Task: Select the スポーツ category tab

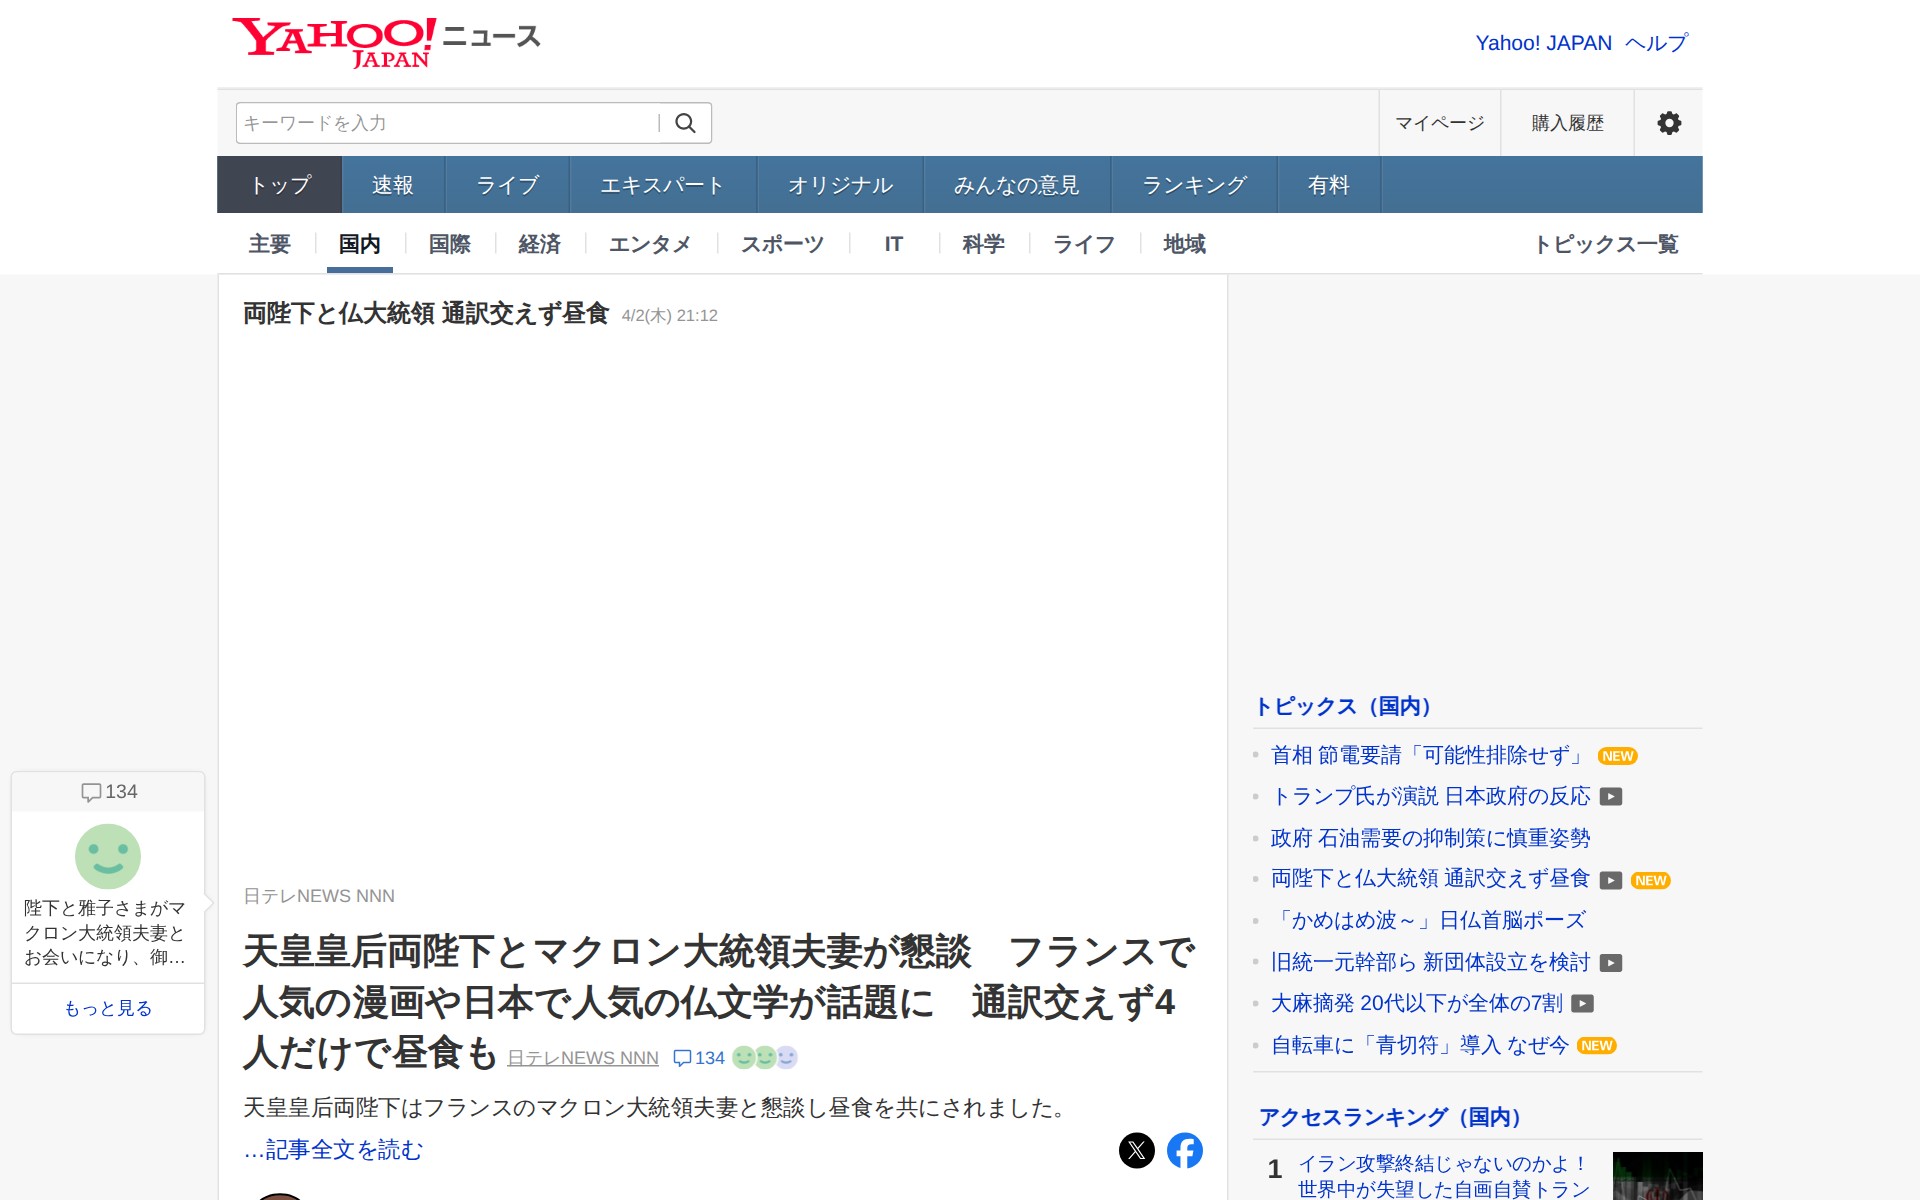Action: [x=782, y=244]
